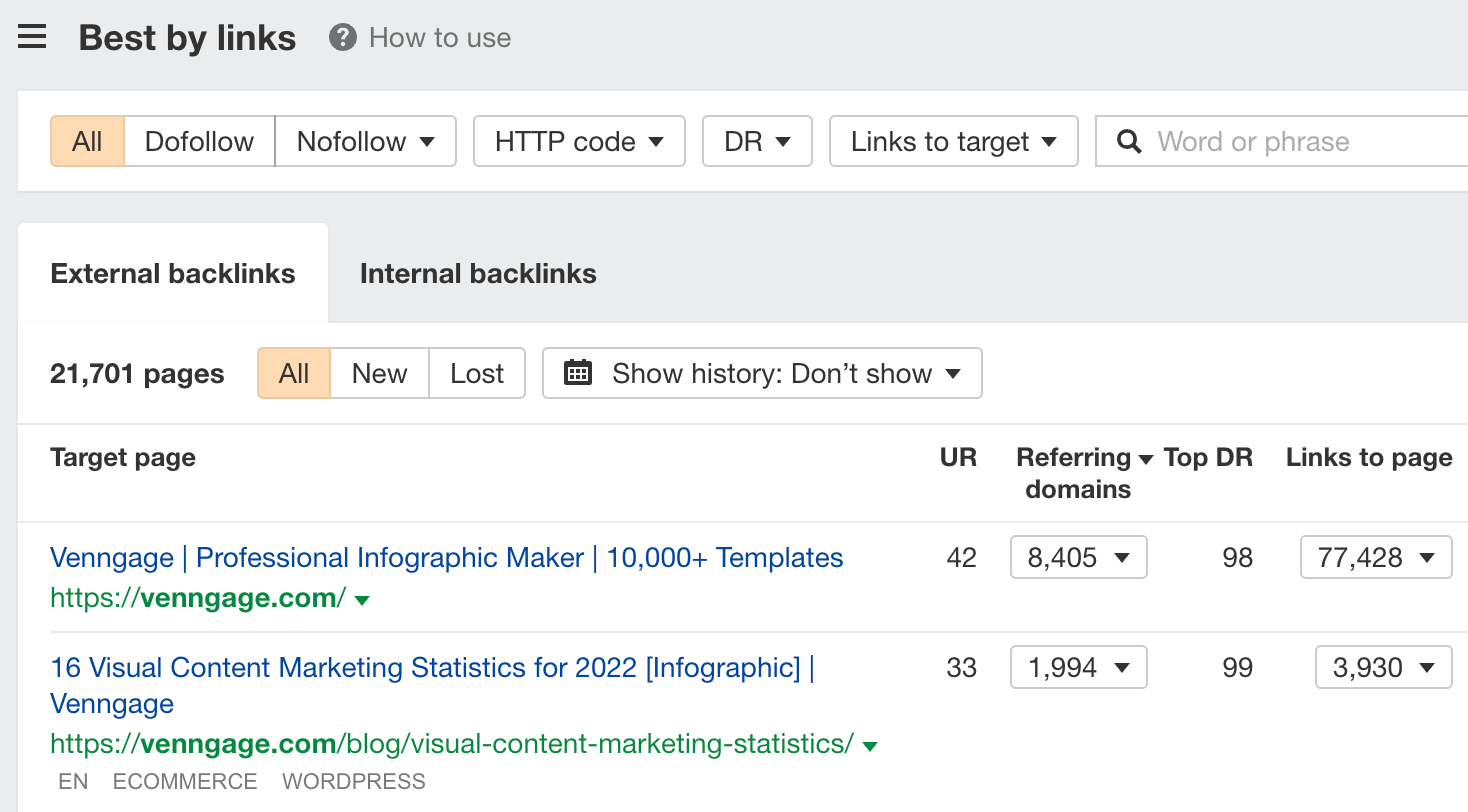Click the search magnifier icon
1468x812 pixels.
1128,141
